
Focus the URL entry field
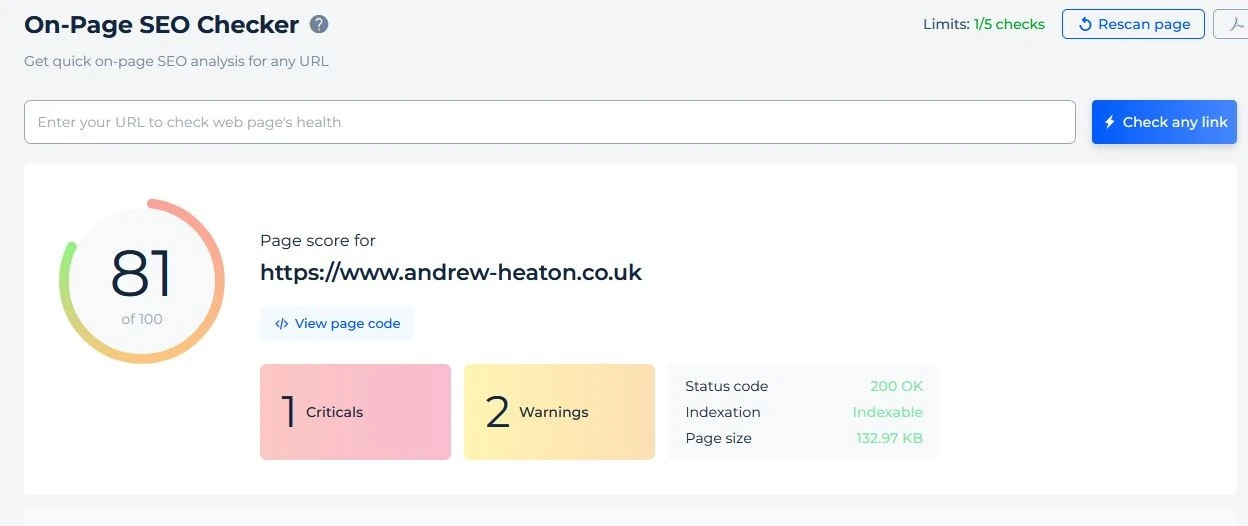click(549, 122)
